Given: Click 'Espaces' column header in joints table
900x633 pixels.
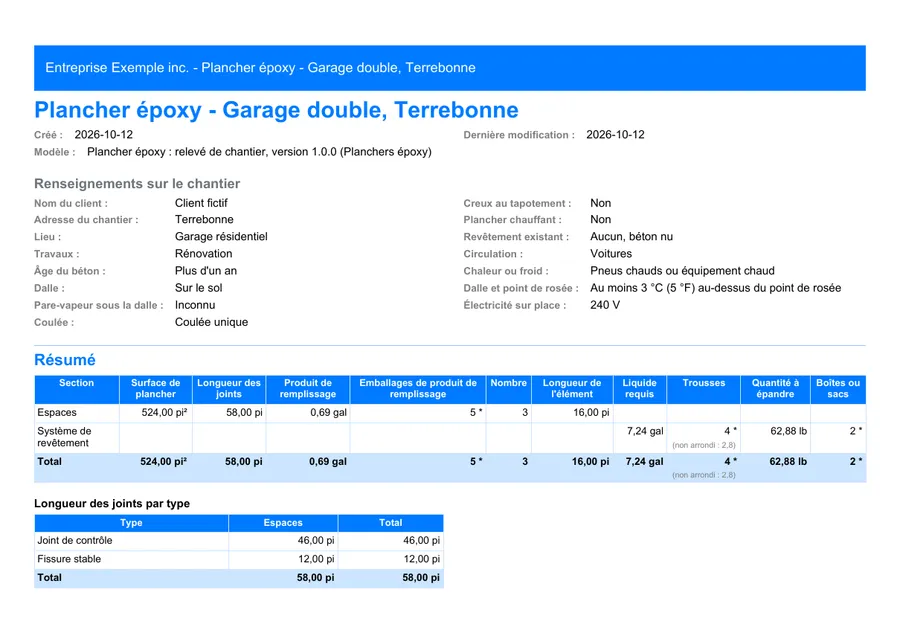Looking at the screenshot, I should (283, 523).
